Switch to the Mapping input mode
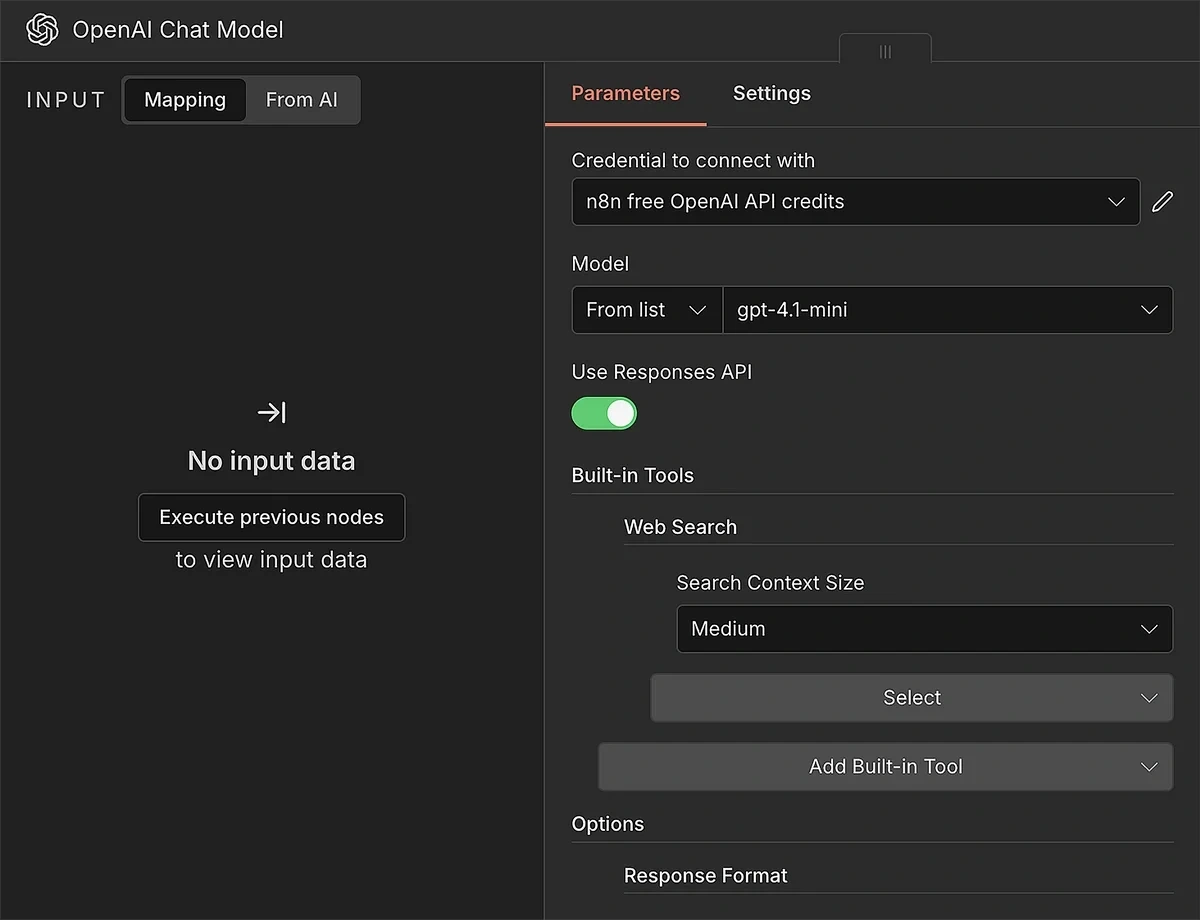The image size is (1200, 920). [184, 100]
